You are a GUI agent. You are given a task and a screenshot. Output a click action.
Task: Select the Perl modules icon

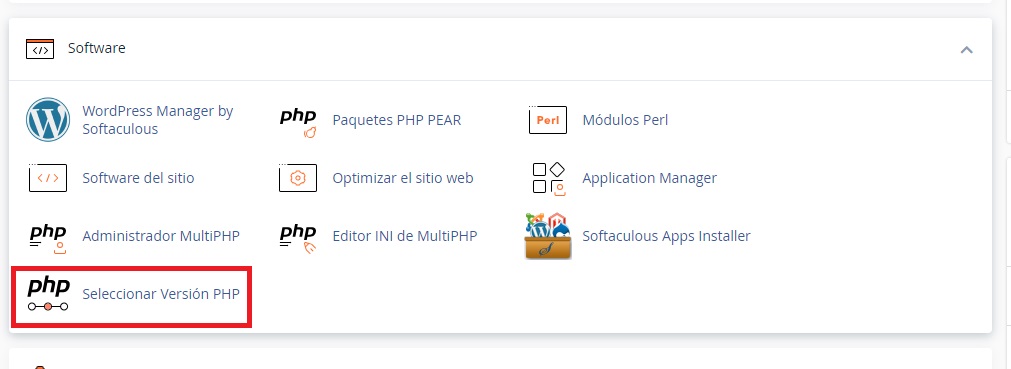[547, 120]
